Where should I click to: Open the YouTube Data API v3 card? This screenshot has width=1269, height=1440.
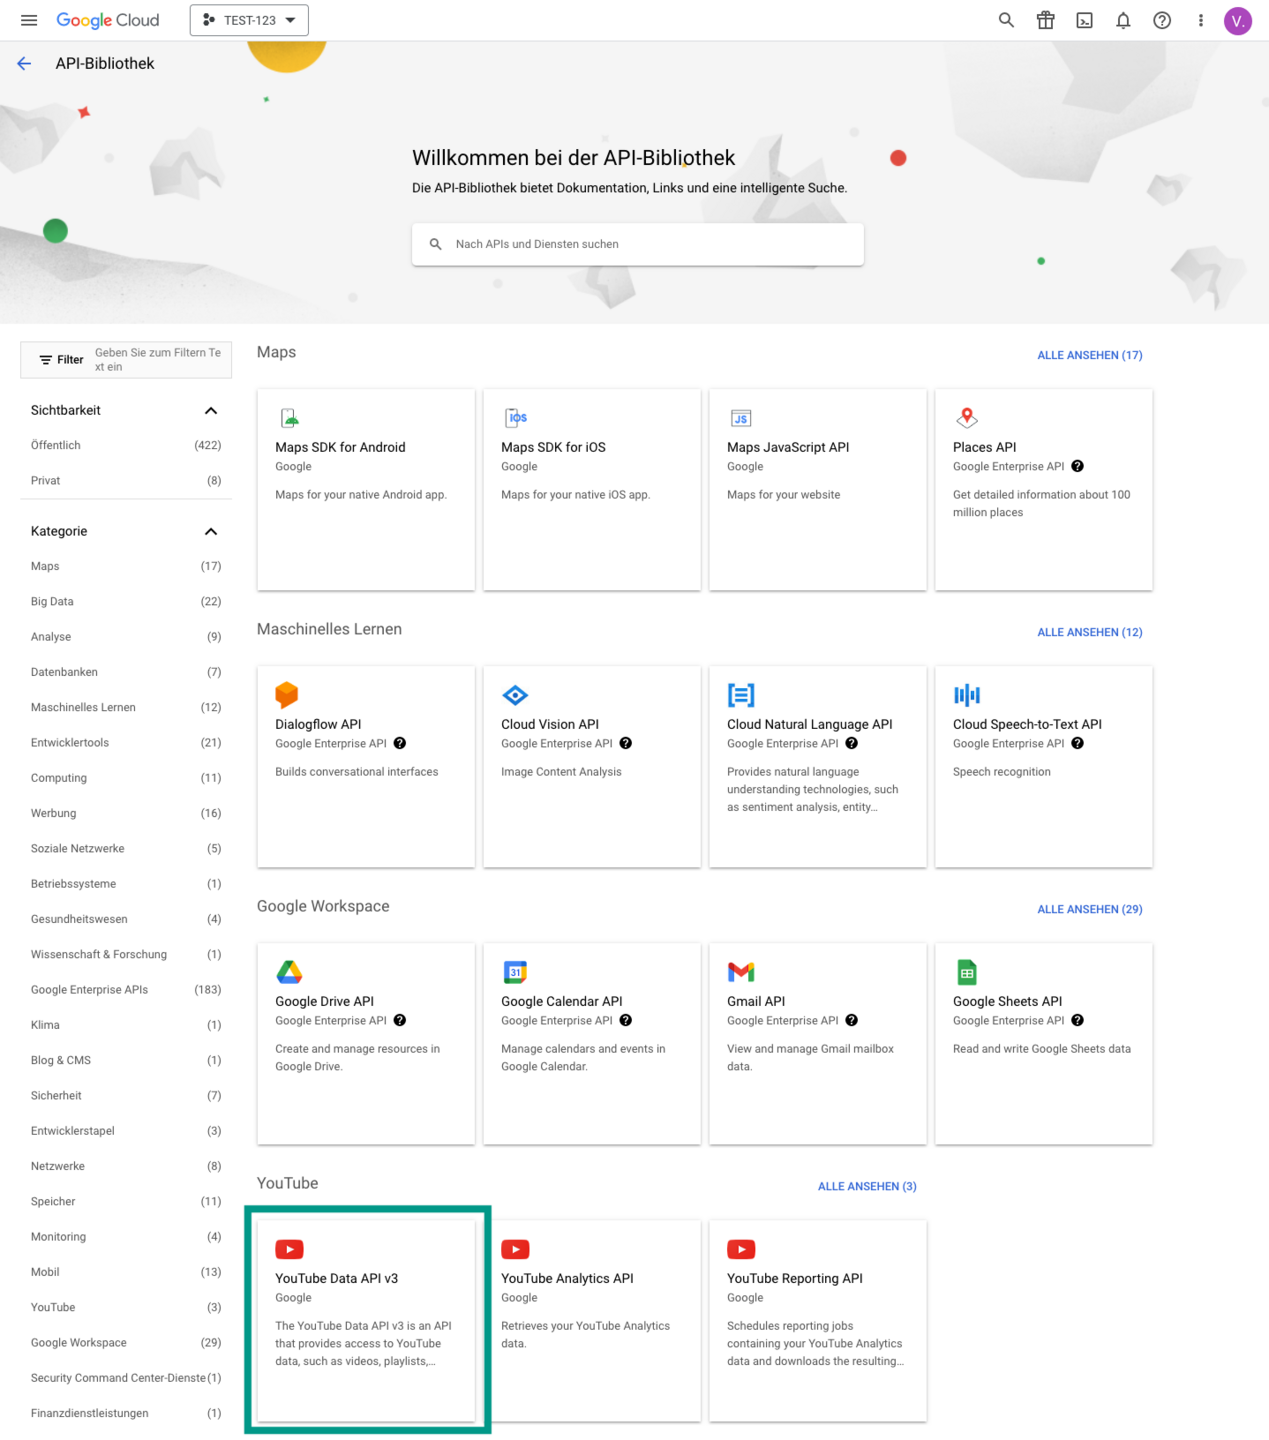click(366, 1320)
